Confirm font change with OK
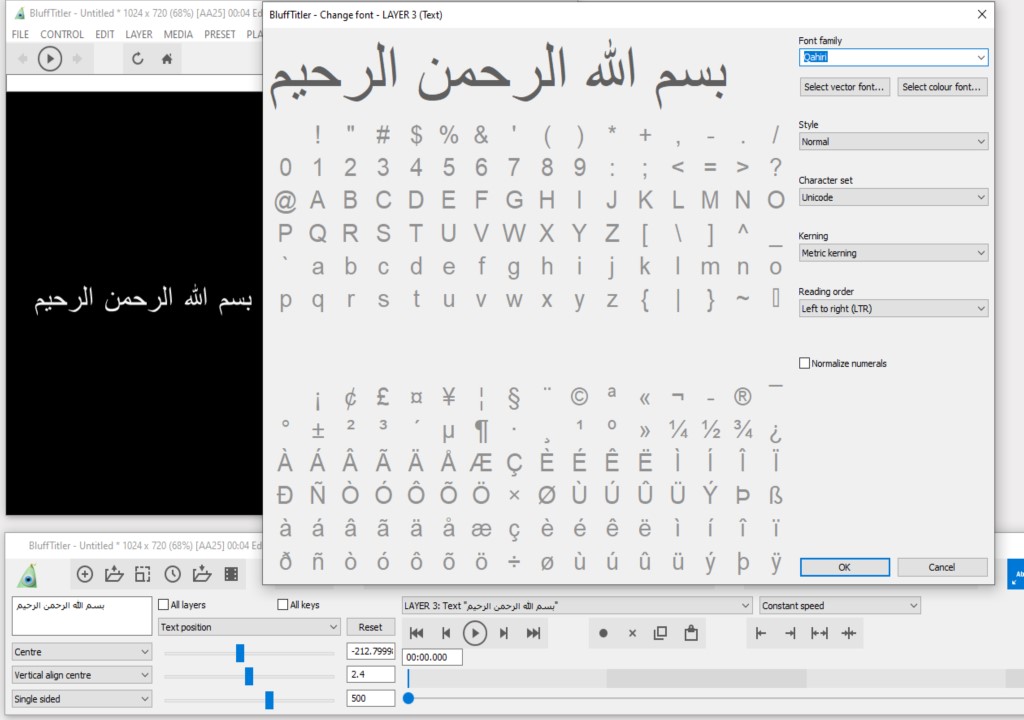This screenshot has height=720, width=1024. (x=844, y=567)
